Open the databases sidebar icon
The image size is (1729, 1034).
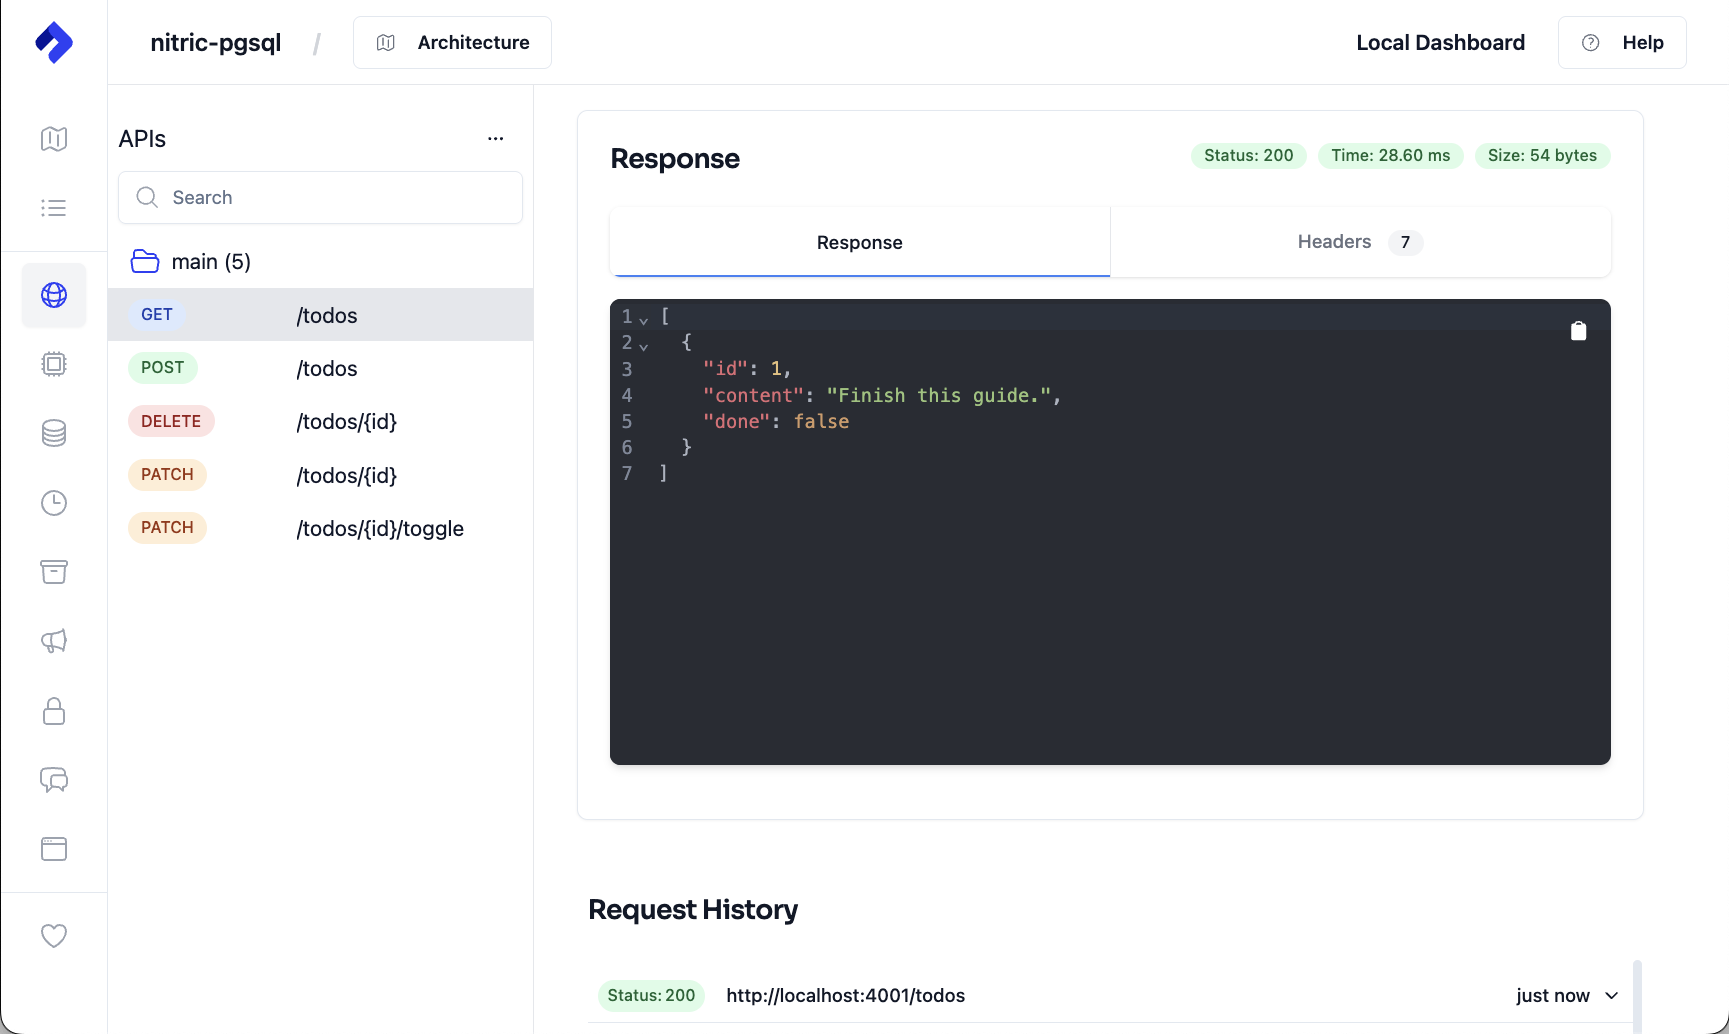click(x=54, y=433)
